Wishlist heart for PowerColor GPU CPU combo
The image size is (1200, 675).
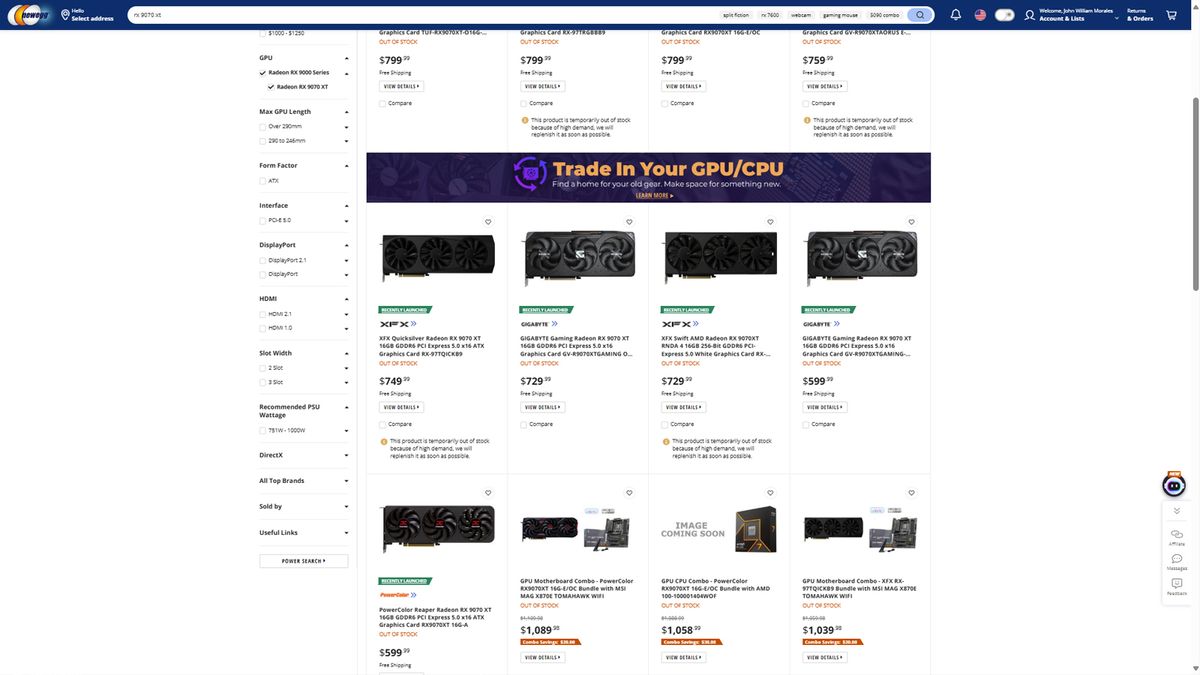pos(770,493)
